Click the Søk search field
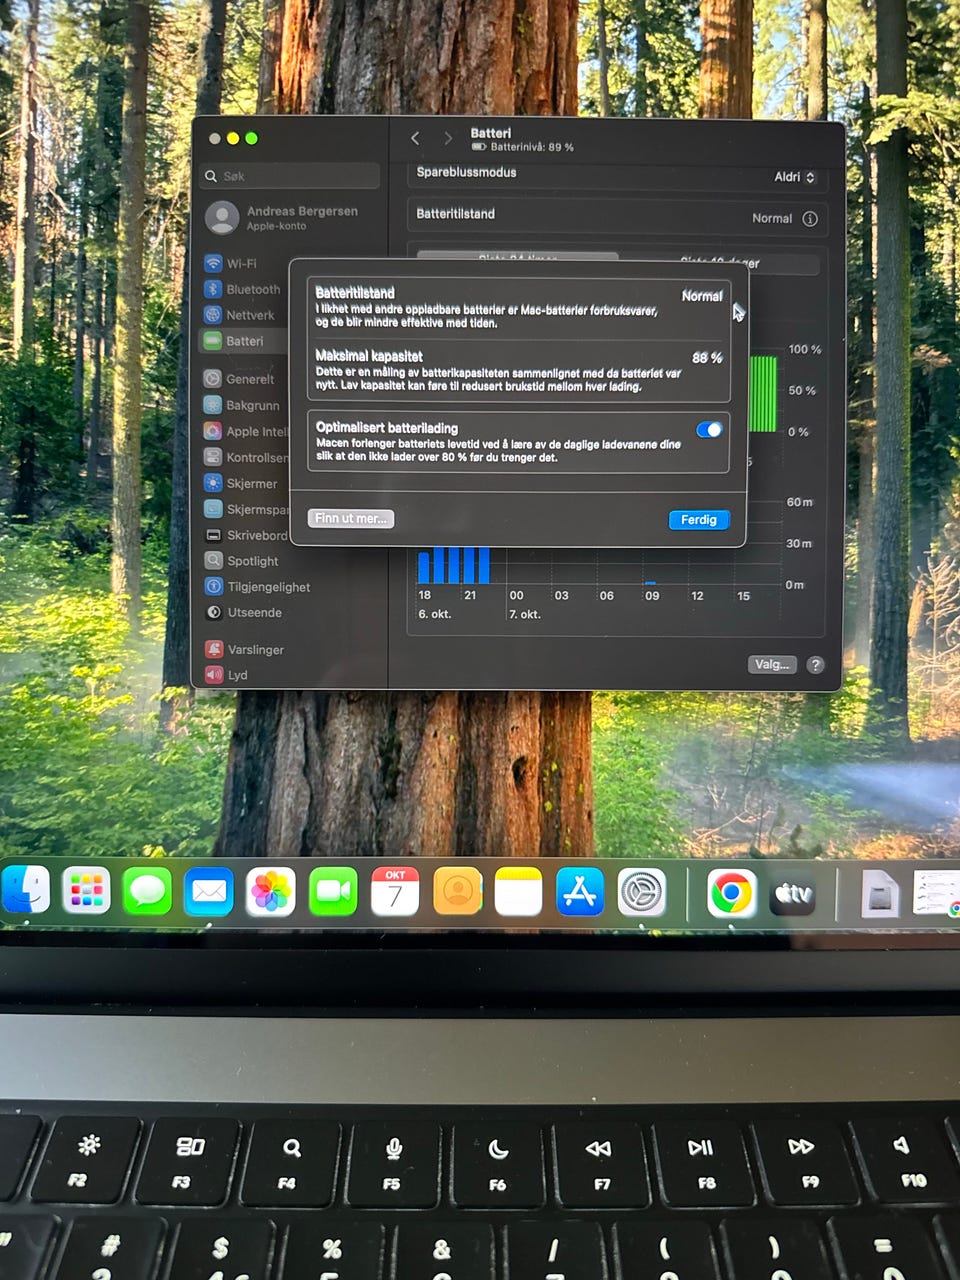The image size is (960, 1280). click(289, 176)
